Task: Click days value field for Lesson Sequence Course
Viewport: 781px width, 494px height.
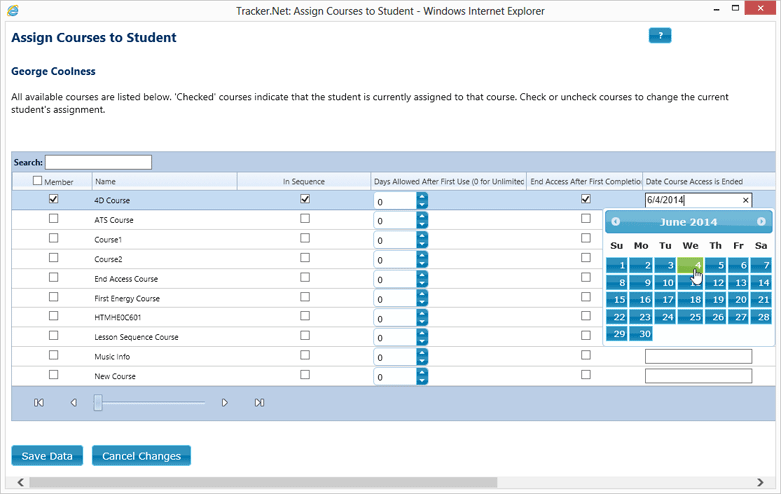Action: click(x=395, y=338)
